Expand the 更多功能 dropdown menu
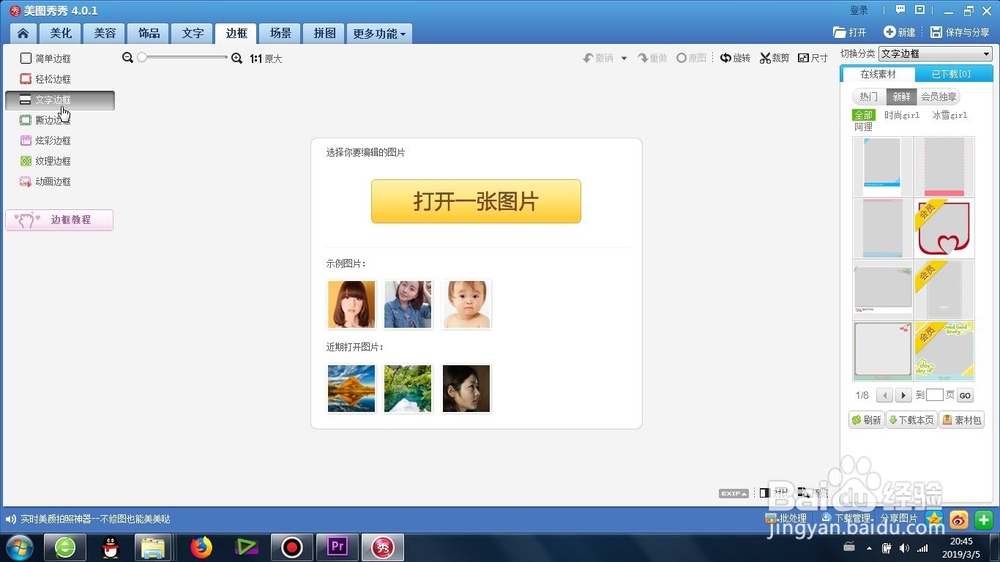This screenshot has width=1000, height=562. tap(379, 34)
